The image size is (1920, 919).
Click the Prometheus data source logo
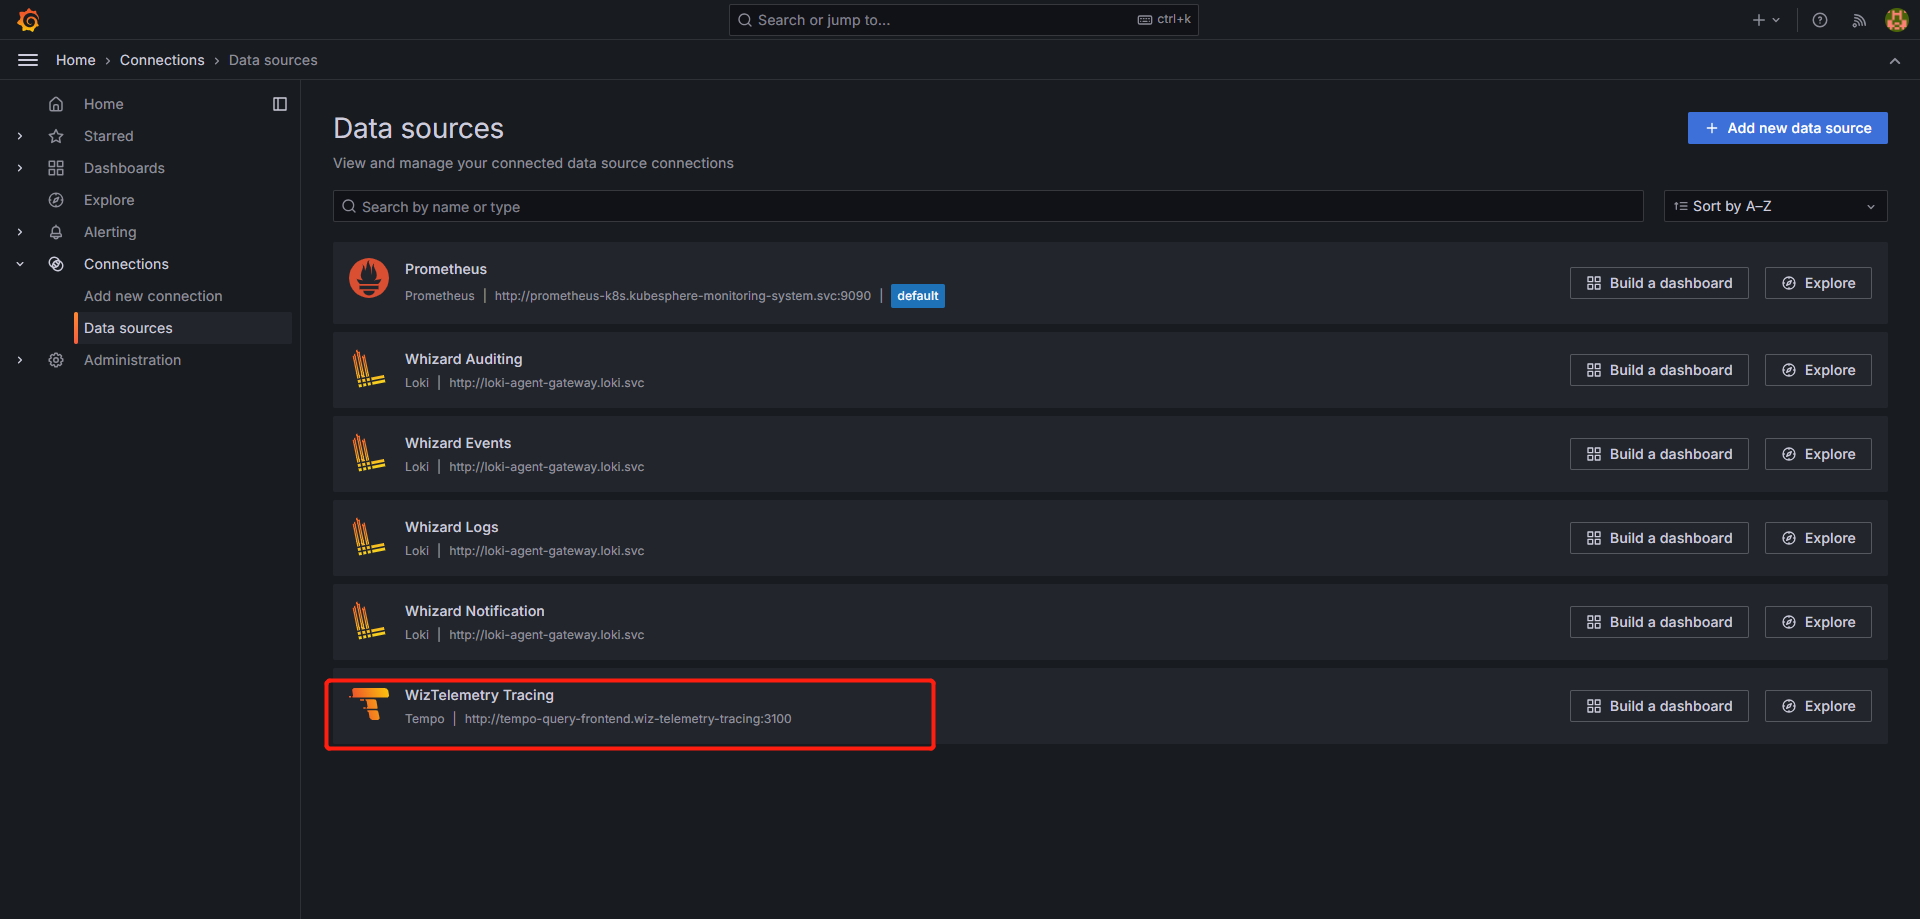[369, 278]
